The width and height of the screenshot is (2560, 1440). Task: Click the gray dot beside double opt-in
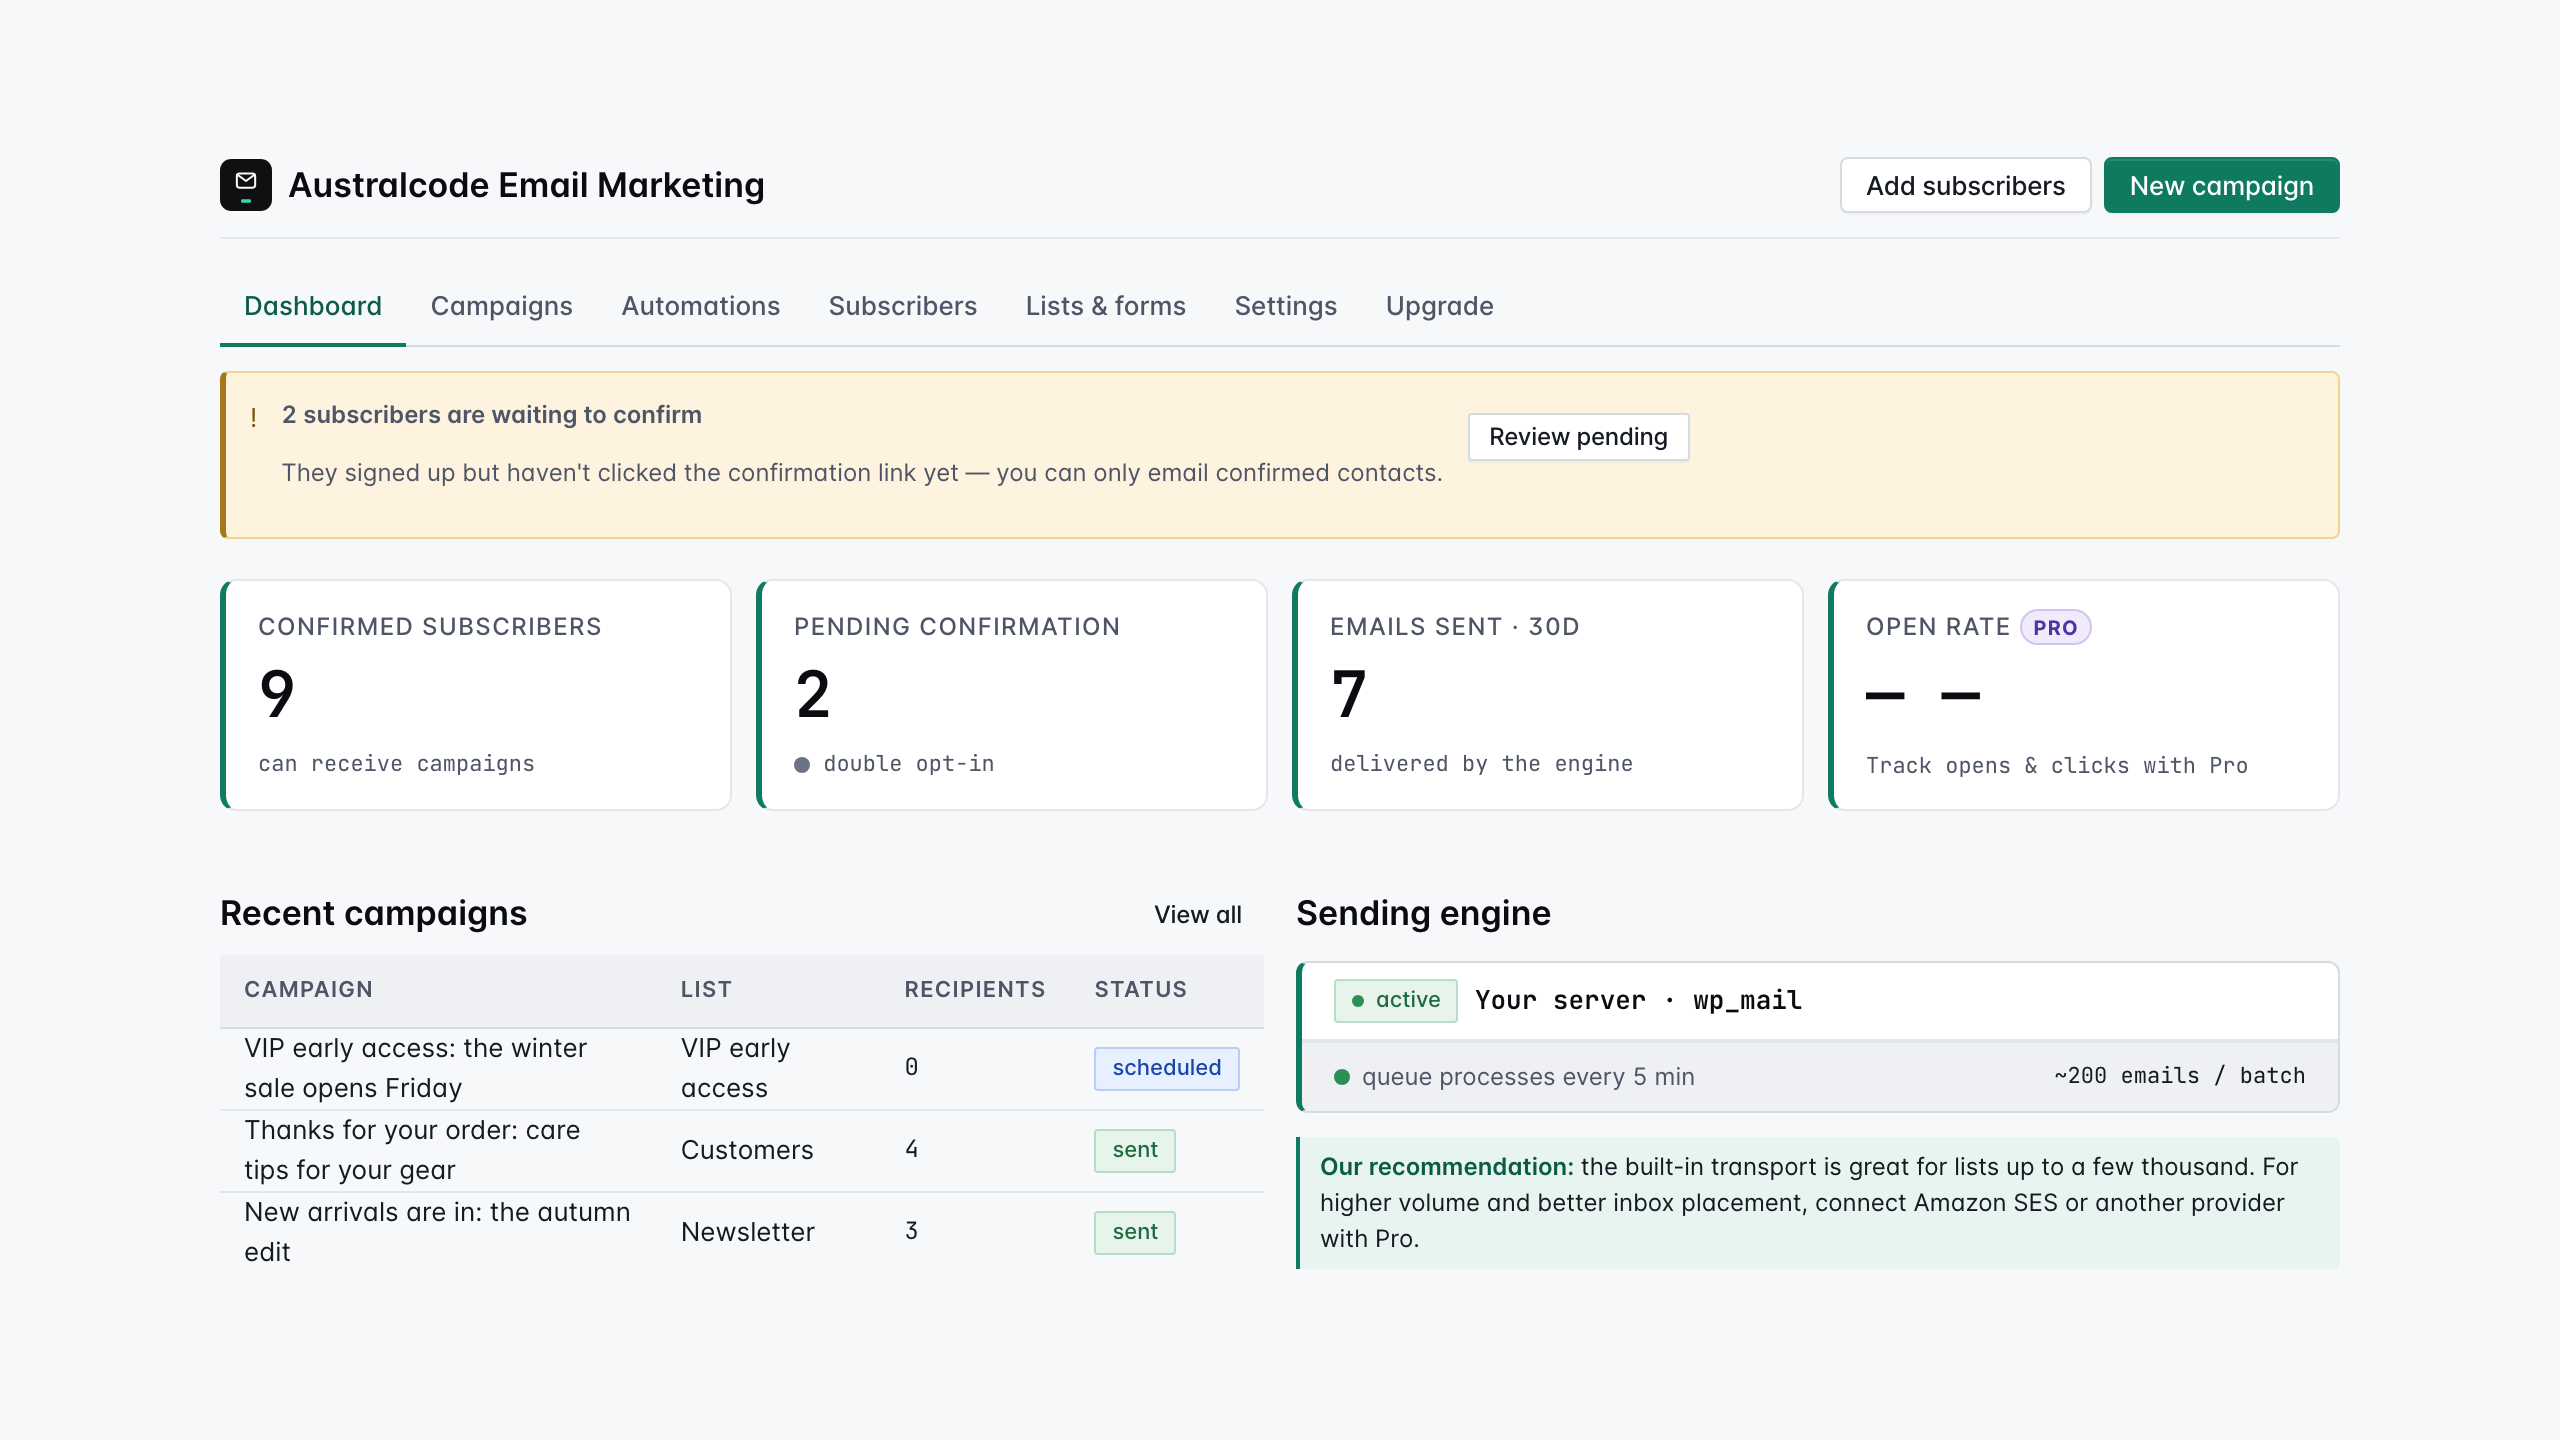802,765
